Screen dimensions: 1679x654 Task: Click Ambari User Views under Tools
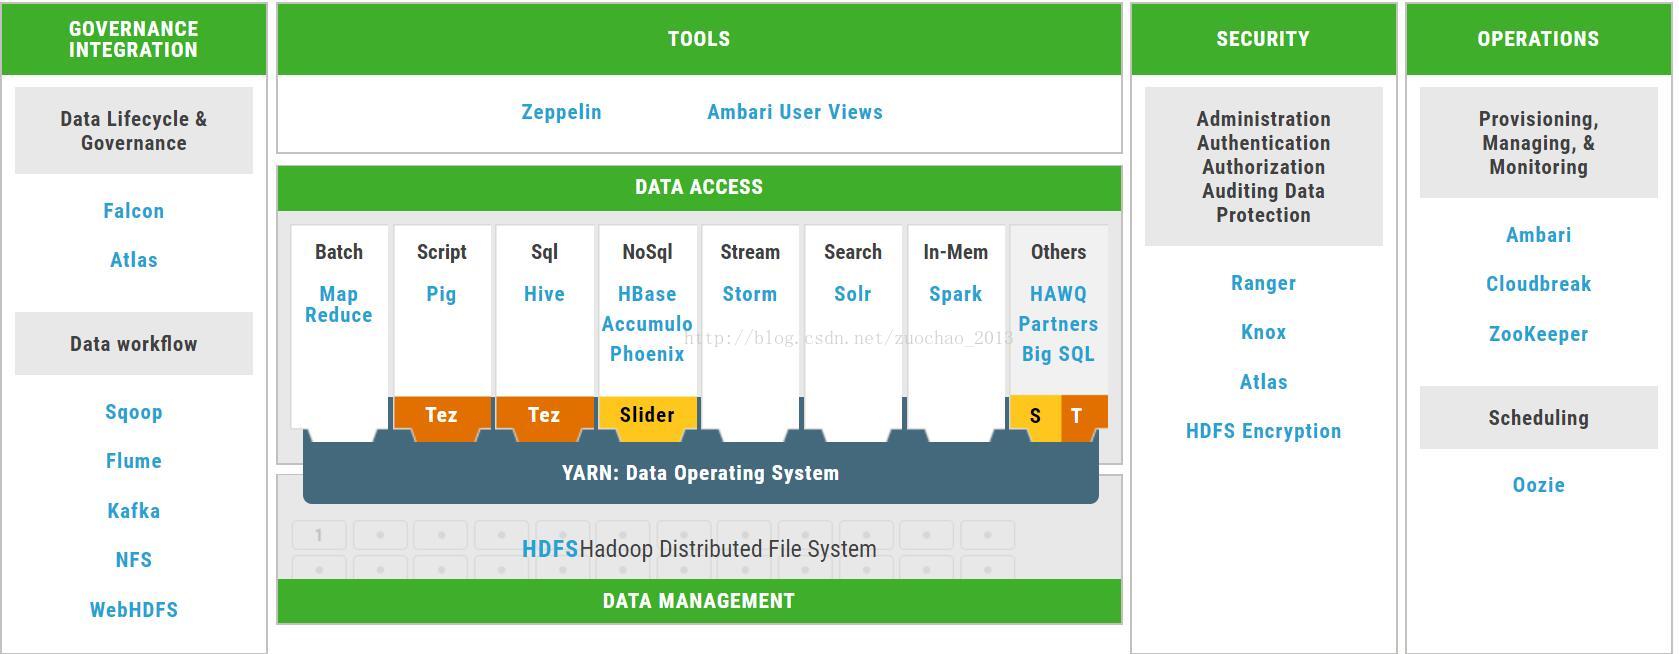pos(794,112)
